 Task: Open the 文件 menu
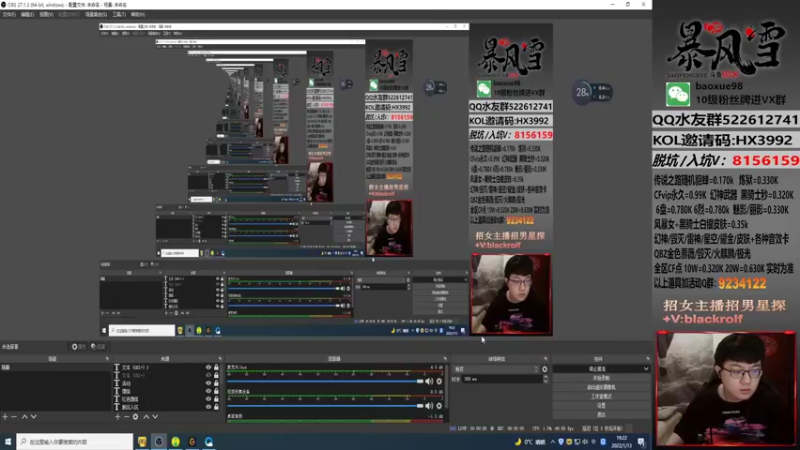tap(9, 14)
